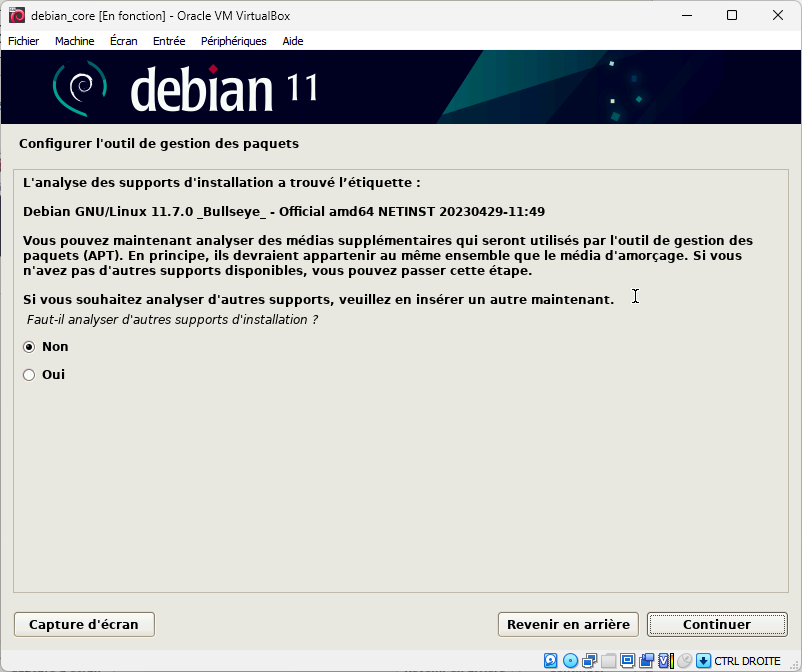The height and width of the screenshot is (672, 802).
Task: Click the display settings status icon
Action: [x=627, y=661]
